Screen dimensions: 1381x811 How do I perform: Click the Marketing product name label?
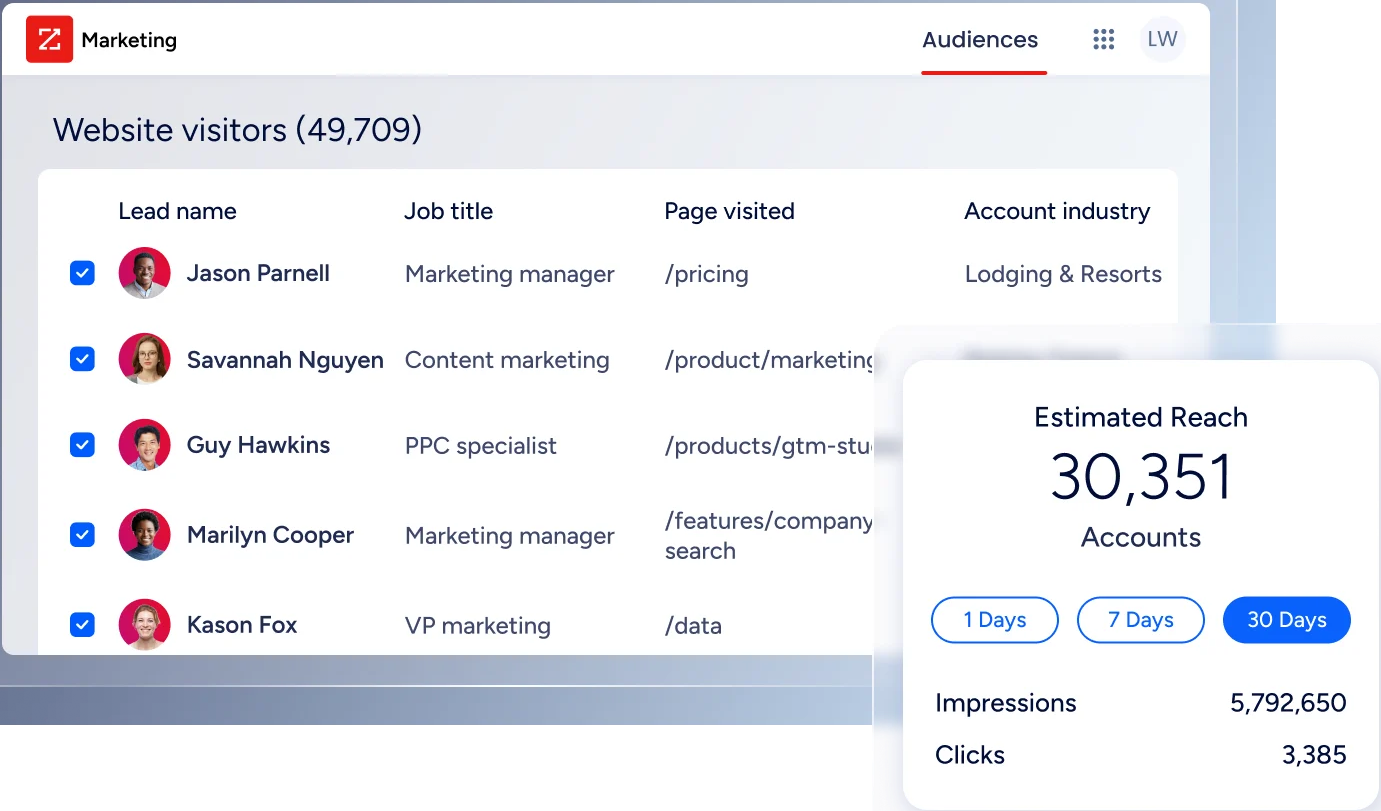point(129,40)
